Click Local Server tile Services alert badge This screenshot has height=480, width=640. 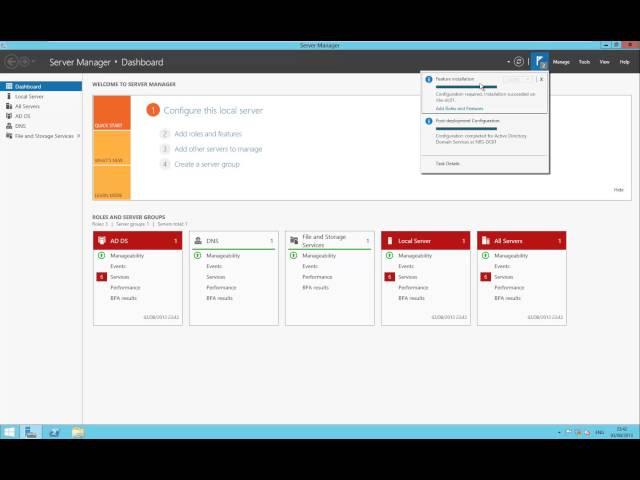(389, 277)
